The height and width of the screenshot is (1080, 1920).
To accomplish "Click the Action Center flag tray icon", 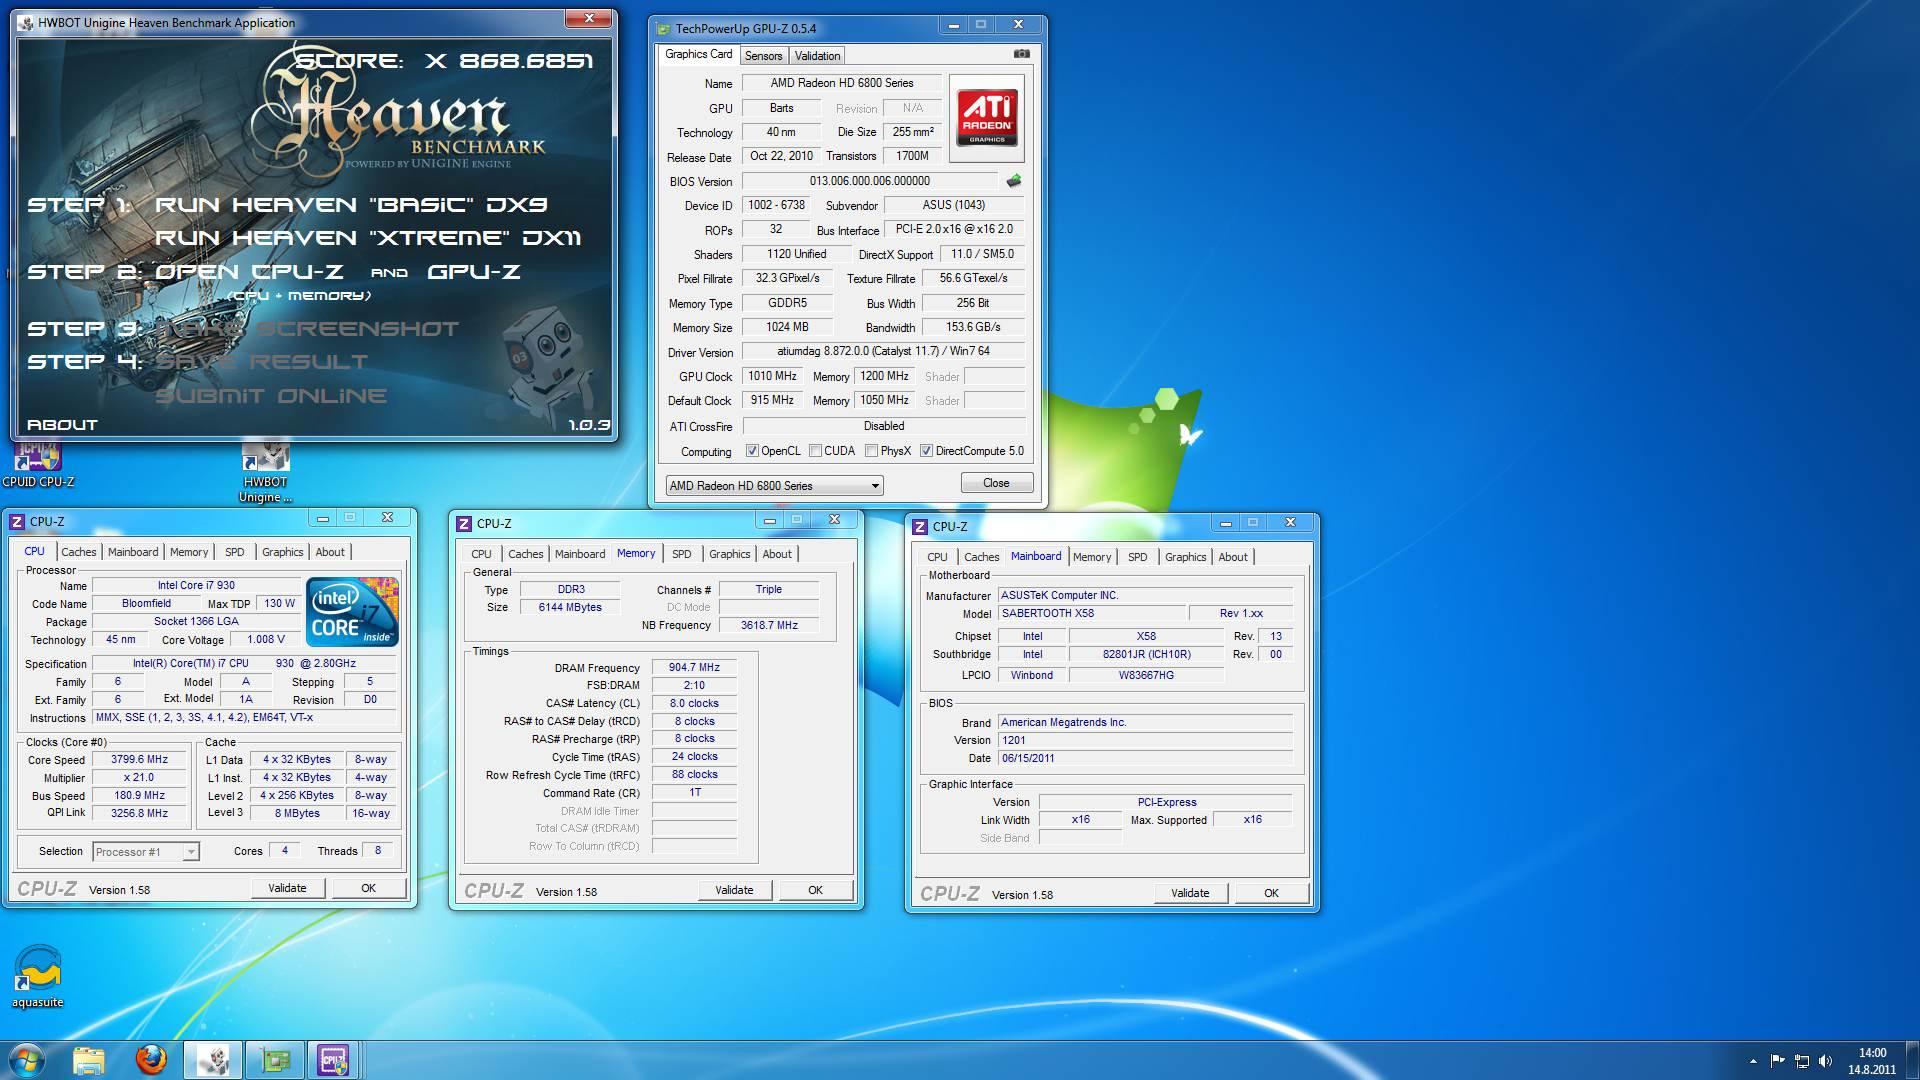I will pos(1778,1061).
